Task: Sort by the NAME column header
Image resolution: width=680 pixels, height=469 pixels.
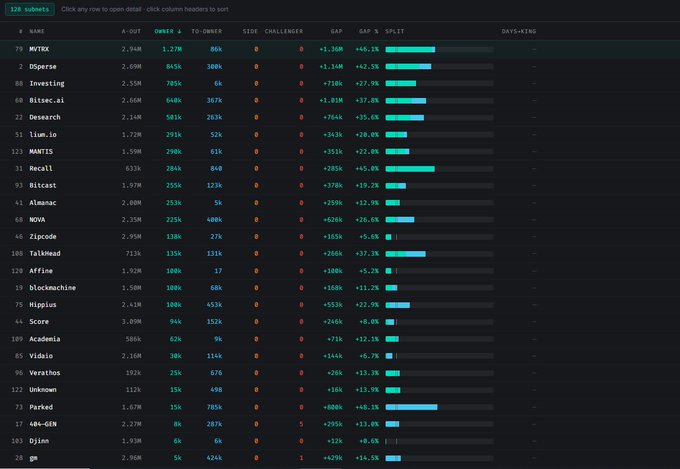Action: coord(37,31)
